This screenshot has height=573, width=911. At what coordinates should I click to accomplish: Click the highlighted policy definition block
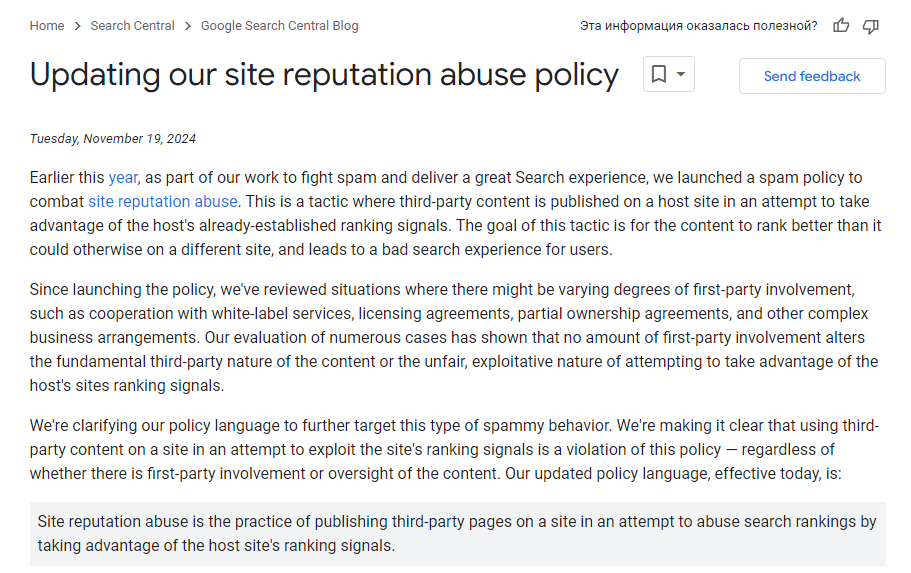[457, 534]
